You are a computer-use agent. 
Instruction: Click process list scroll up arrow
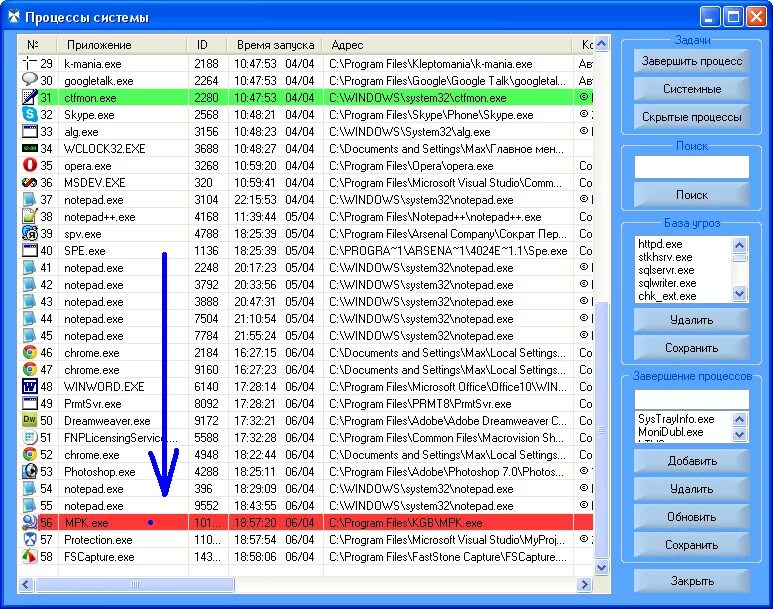tap(601, 44)
